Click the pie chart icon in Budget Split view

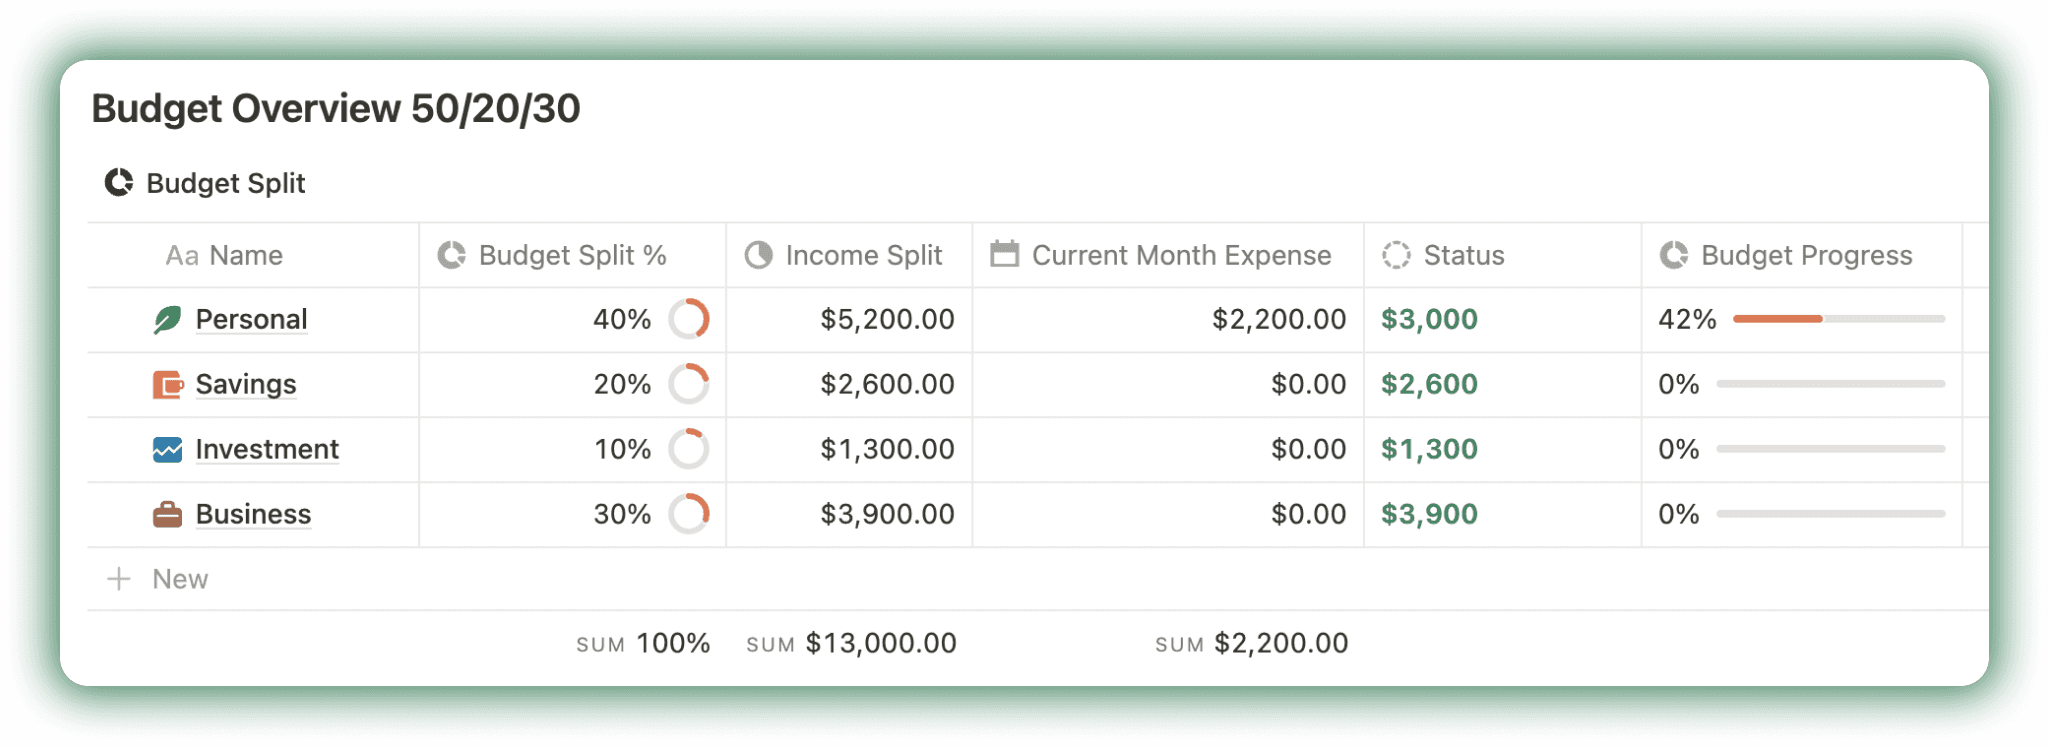(x=118, y=182)
